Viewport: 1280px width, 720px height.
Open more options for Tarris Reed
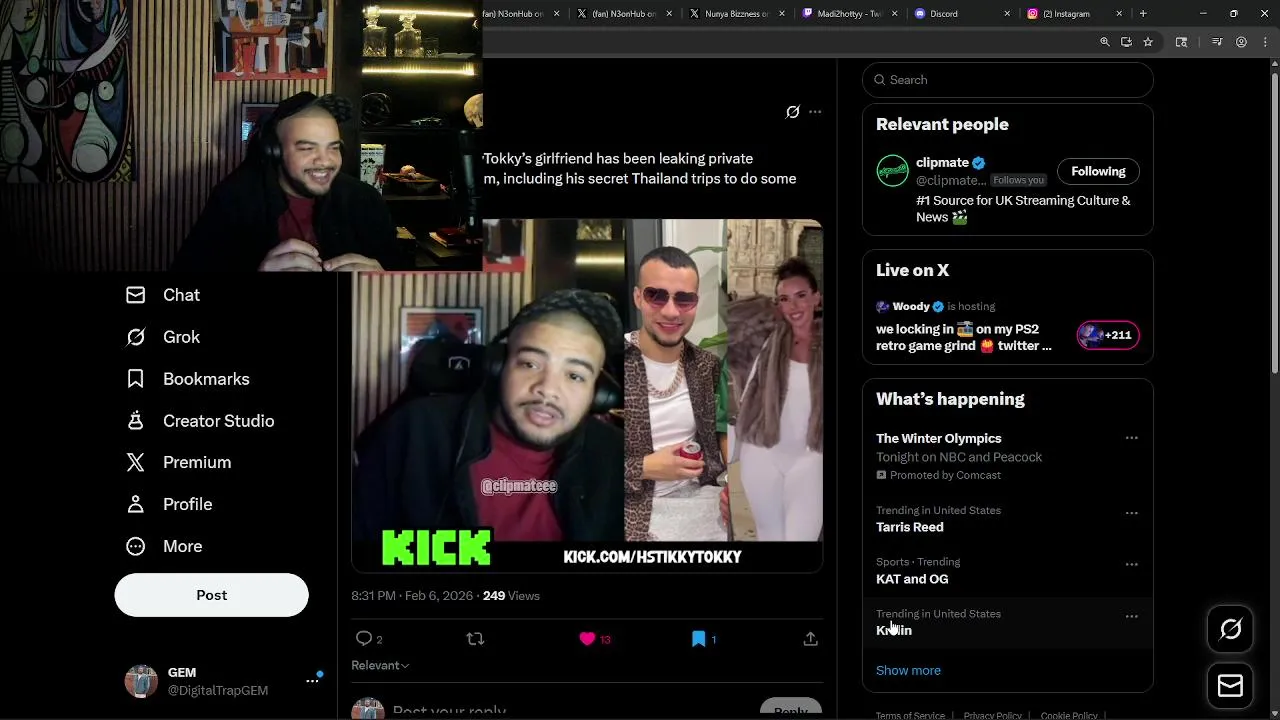point(1131,513)
